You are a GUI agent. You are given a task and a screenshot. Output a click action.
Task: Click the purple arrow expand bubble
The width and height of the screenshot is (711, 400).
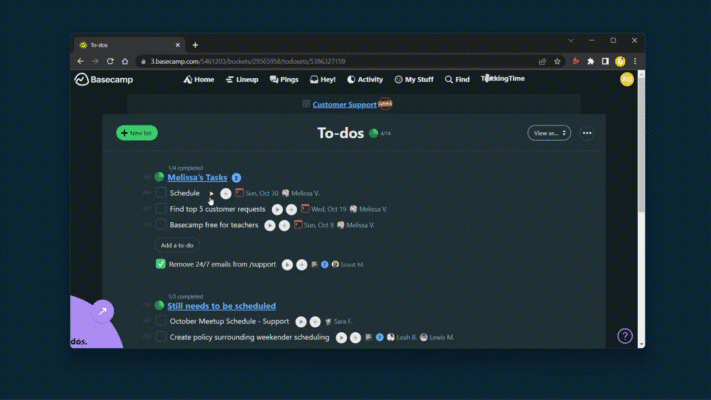(103, 311)
